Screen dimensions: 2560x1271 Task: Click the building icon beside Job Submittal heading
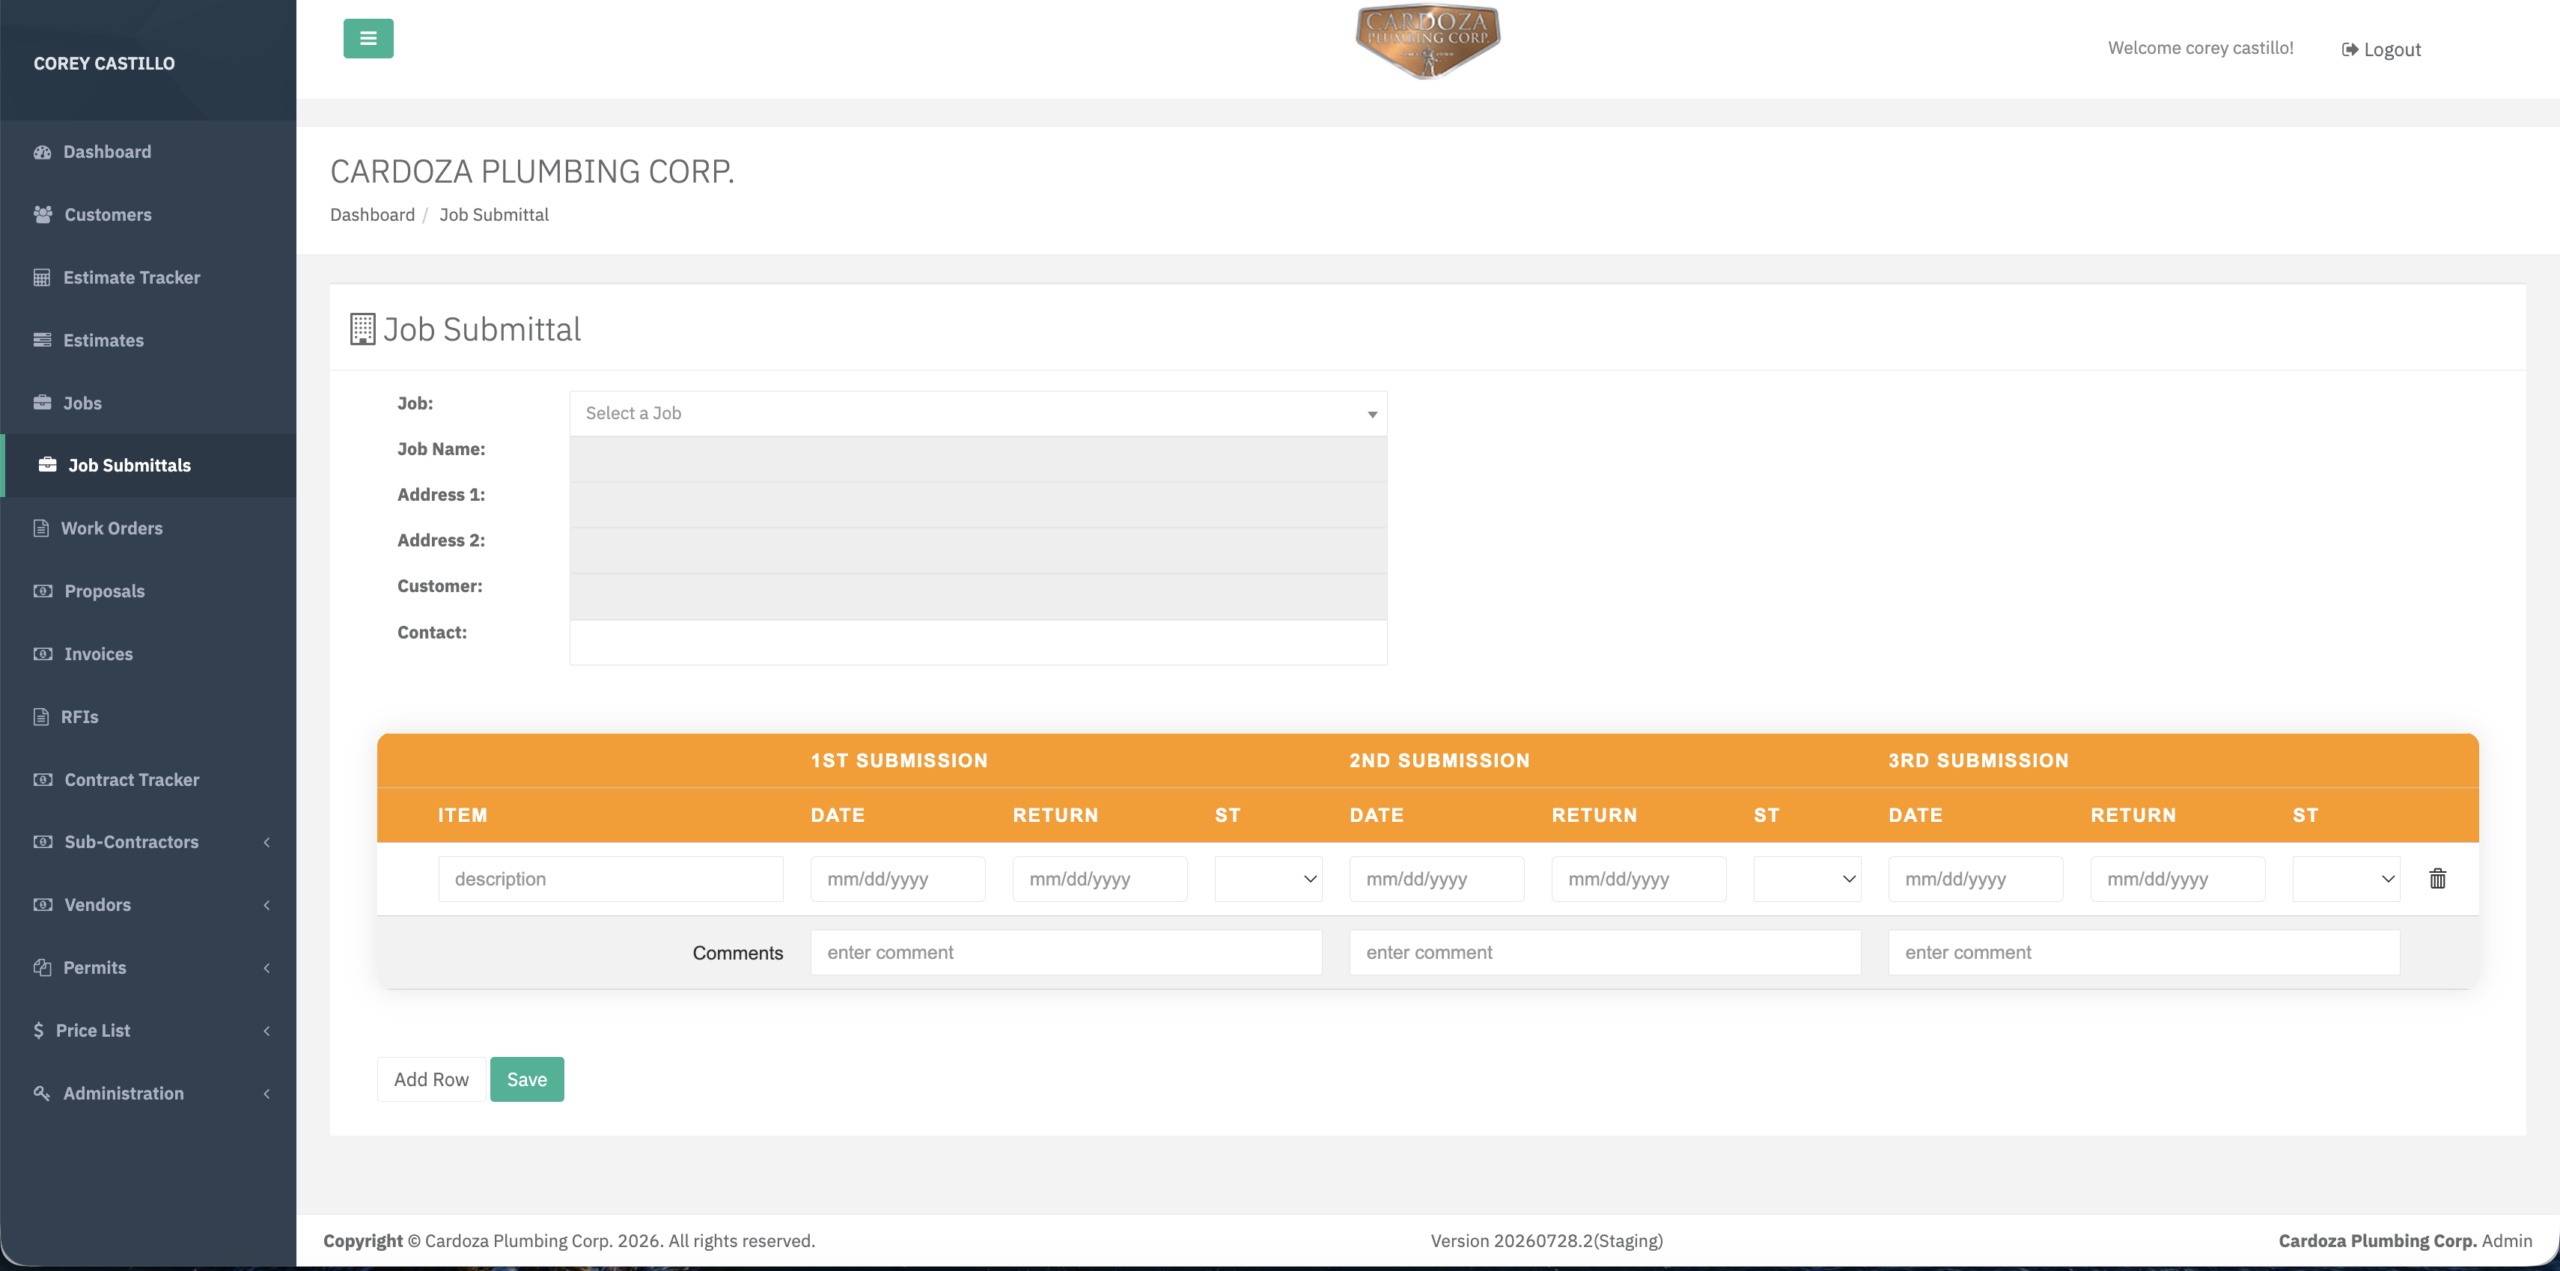tap(362, 330)
